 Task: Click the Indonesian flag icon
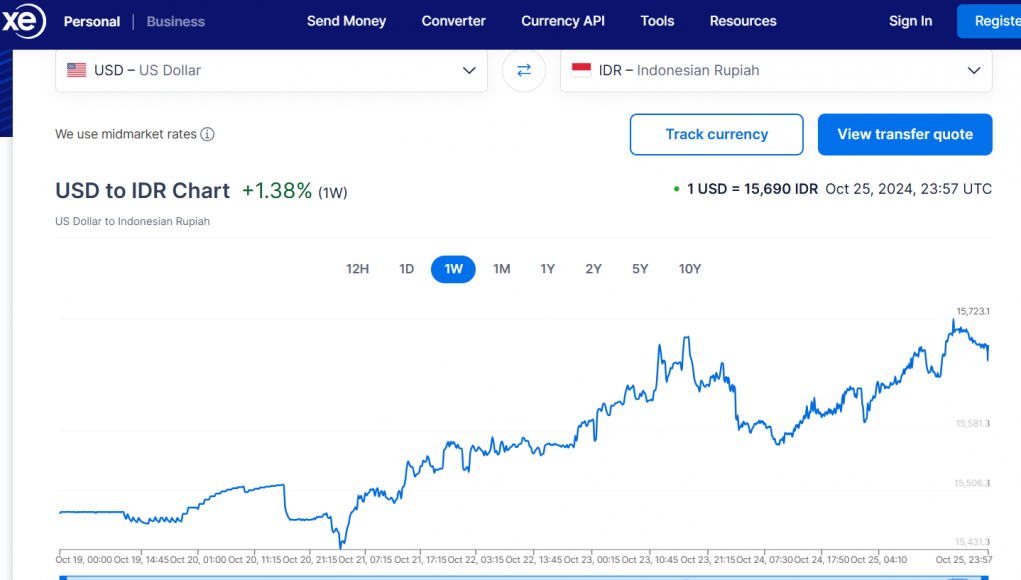pyautogui.click(x=581, y=70)
